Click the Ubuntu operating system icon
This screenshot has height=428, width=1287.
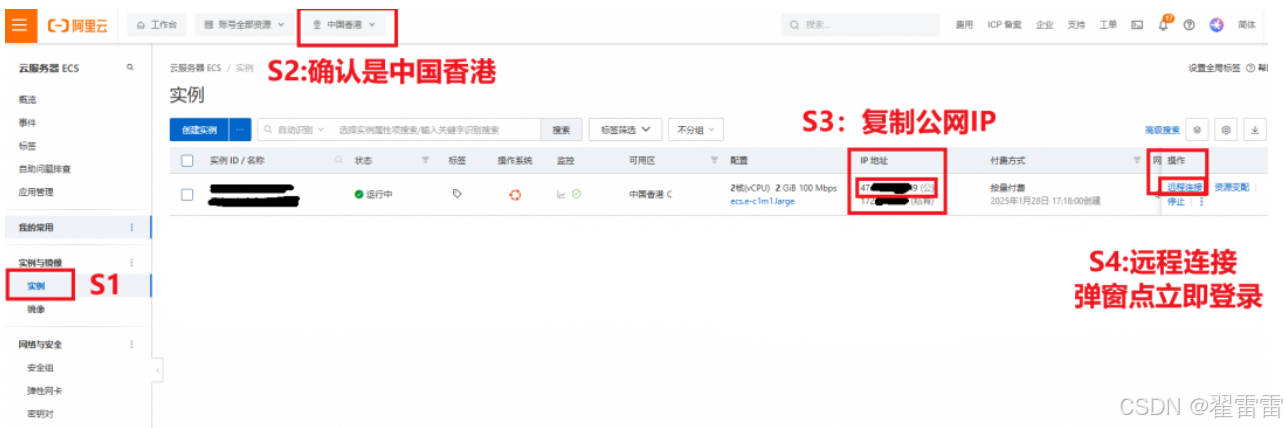click(x=516, y=194)
